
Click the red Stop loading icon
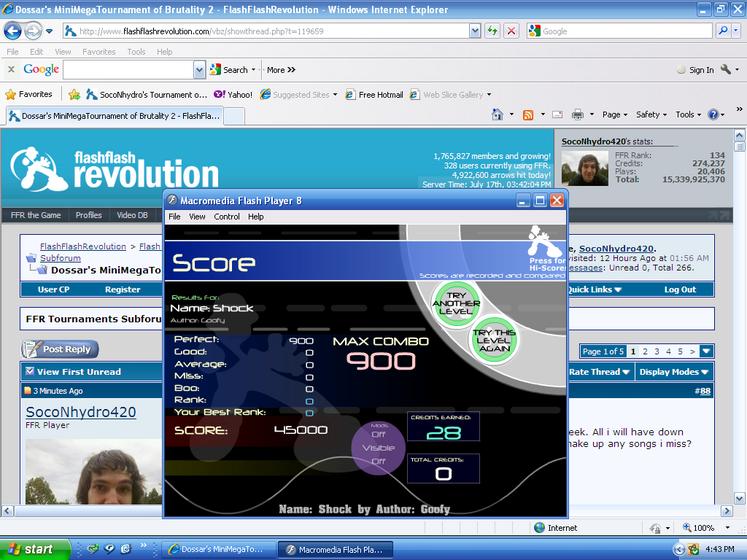[511, 31]
